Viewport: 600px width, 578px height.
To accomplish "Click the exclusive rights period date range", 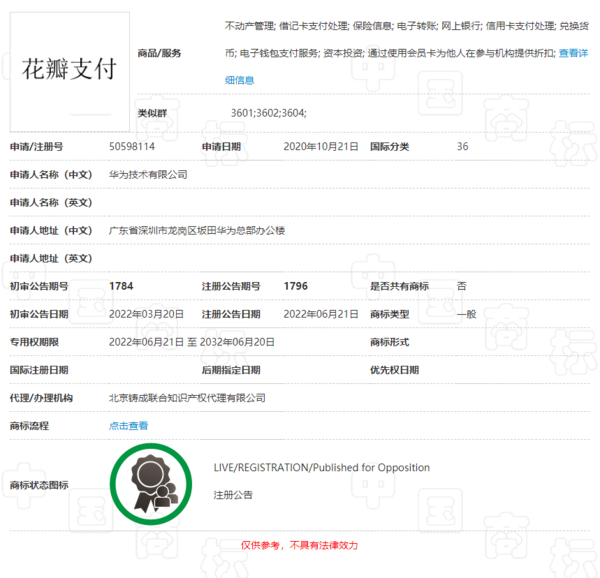I will click(x=192, y=342).
